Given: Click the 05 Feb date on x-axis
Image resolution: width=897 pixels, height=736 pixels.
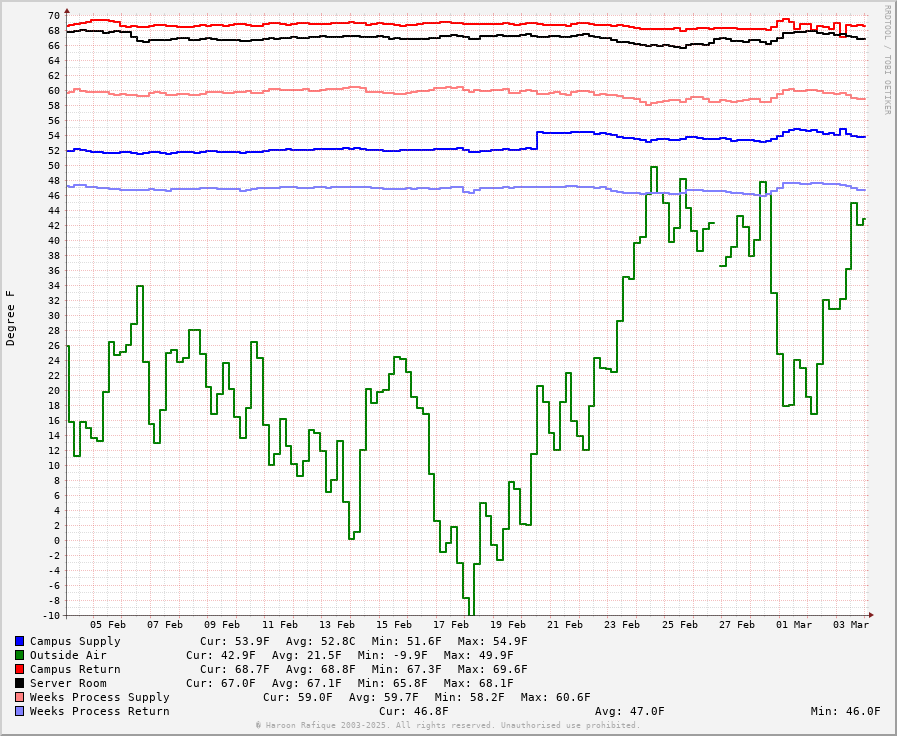Looking at the screenshot, I should (108, 625).
